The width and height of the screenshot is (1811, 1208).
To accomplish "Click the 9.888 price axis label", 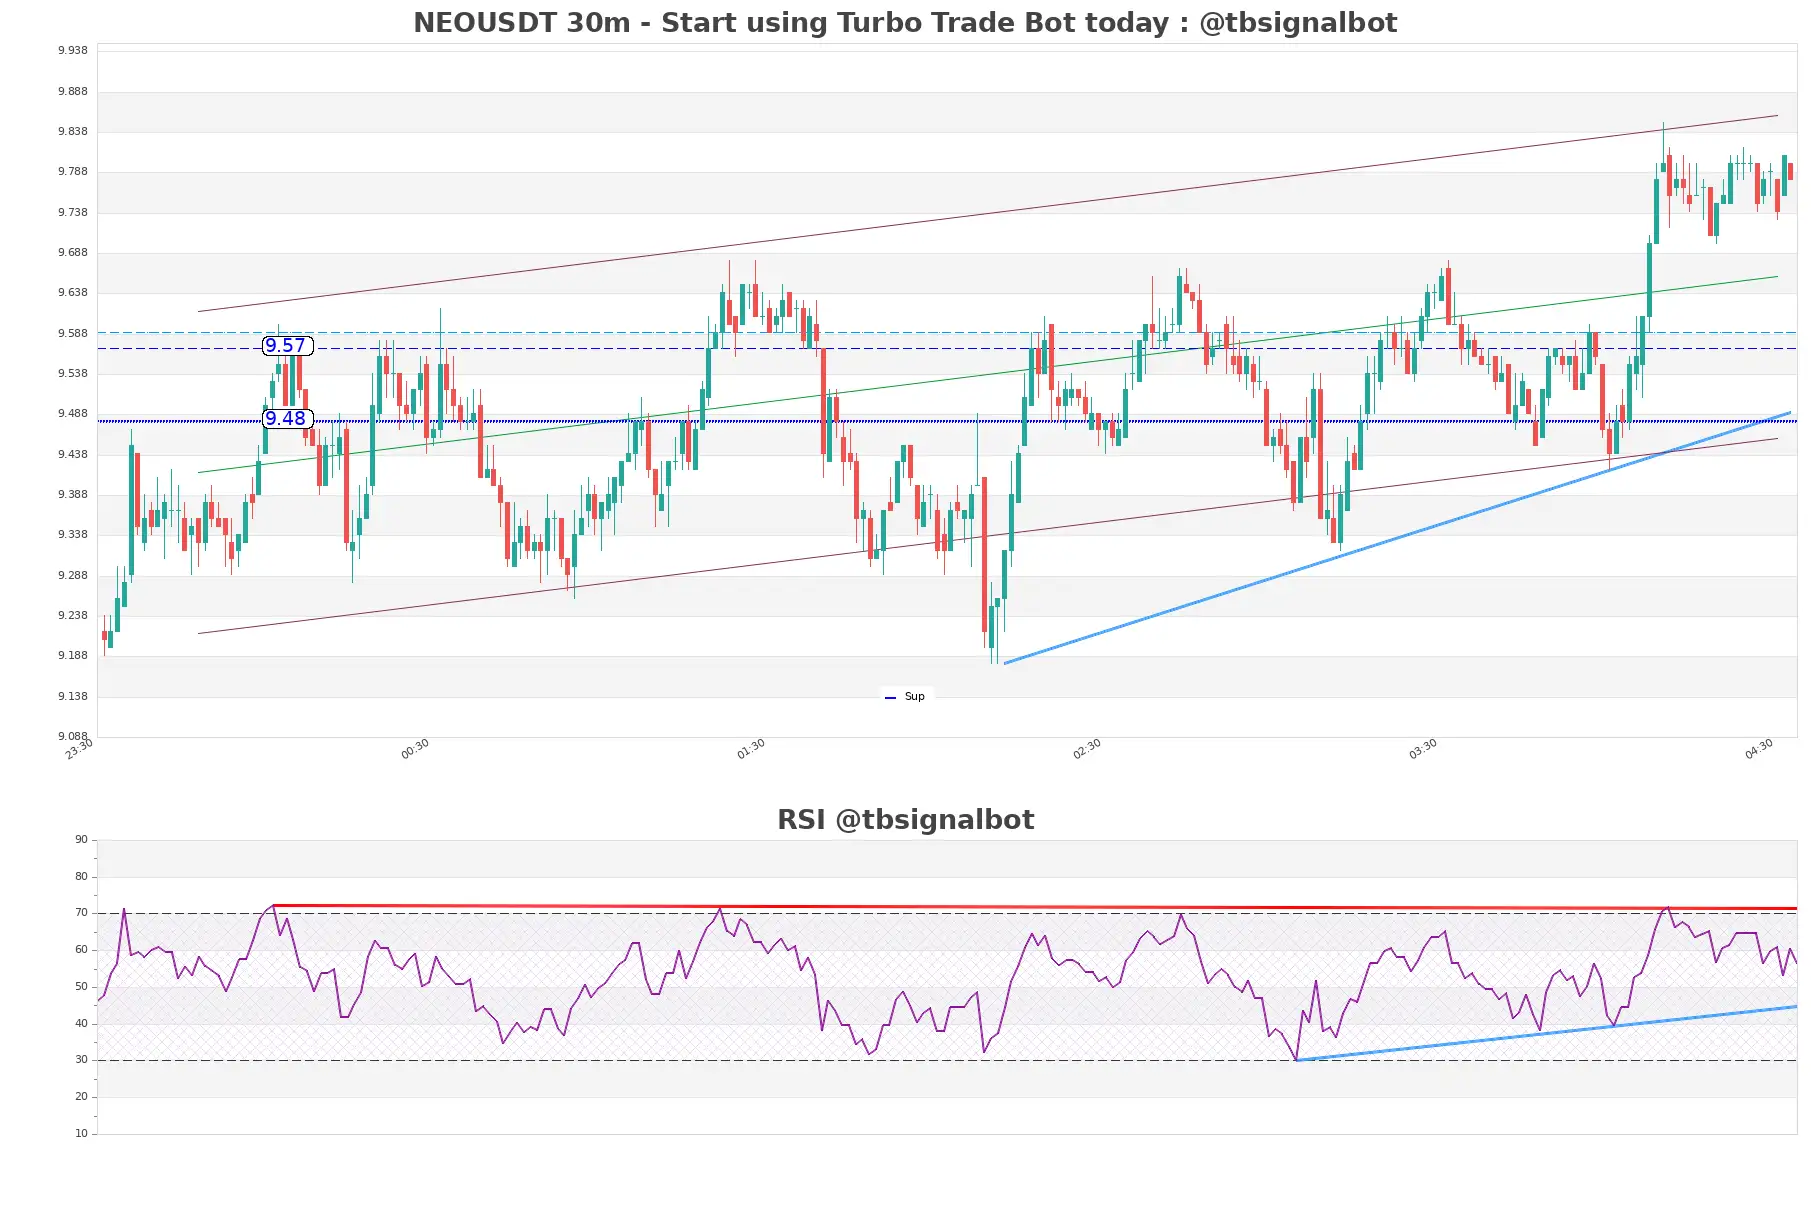I will [x=73, y=92].
